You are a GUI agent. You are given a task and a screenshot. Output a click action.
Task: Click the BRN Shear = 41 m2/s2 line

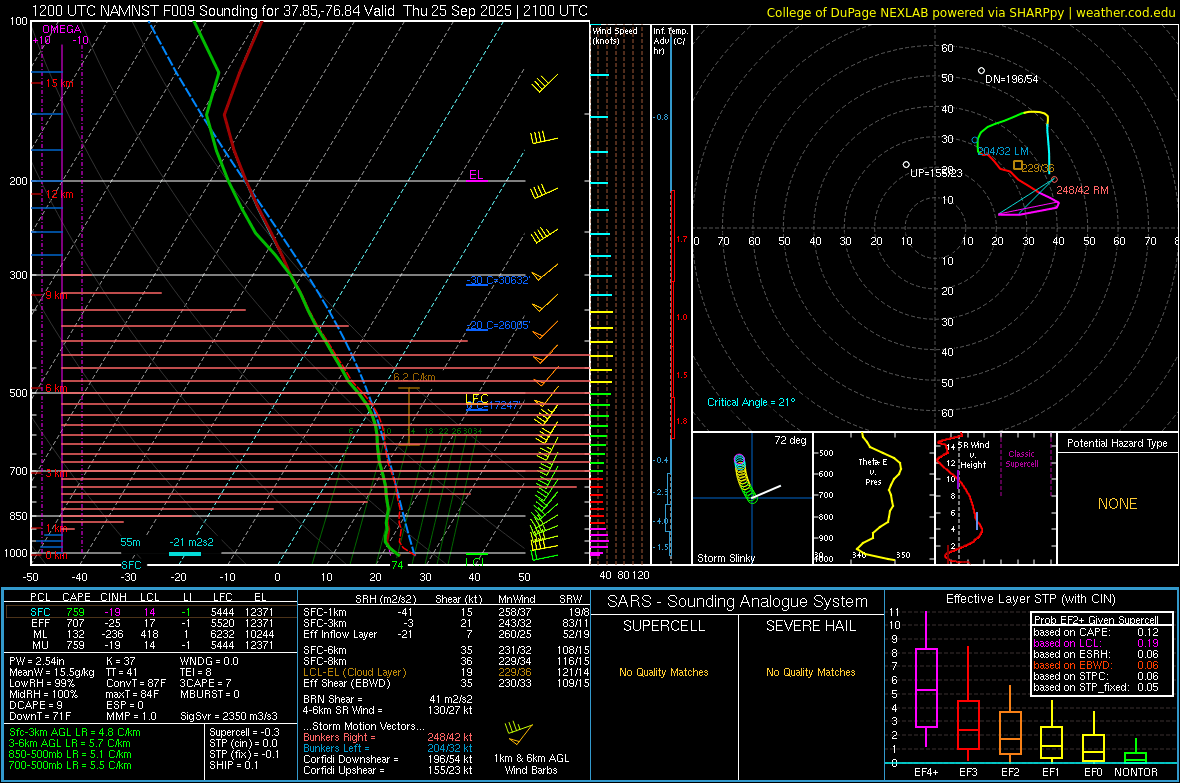pyautogui.click(x=388, y=699)
